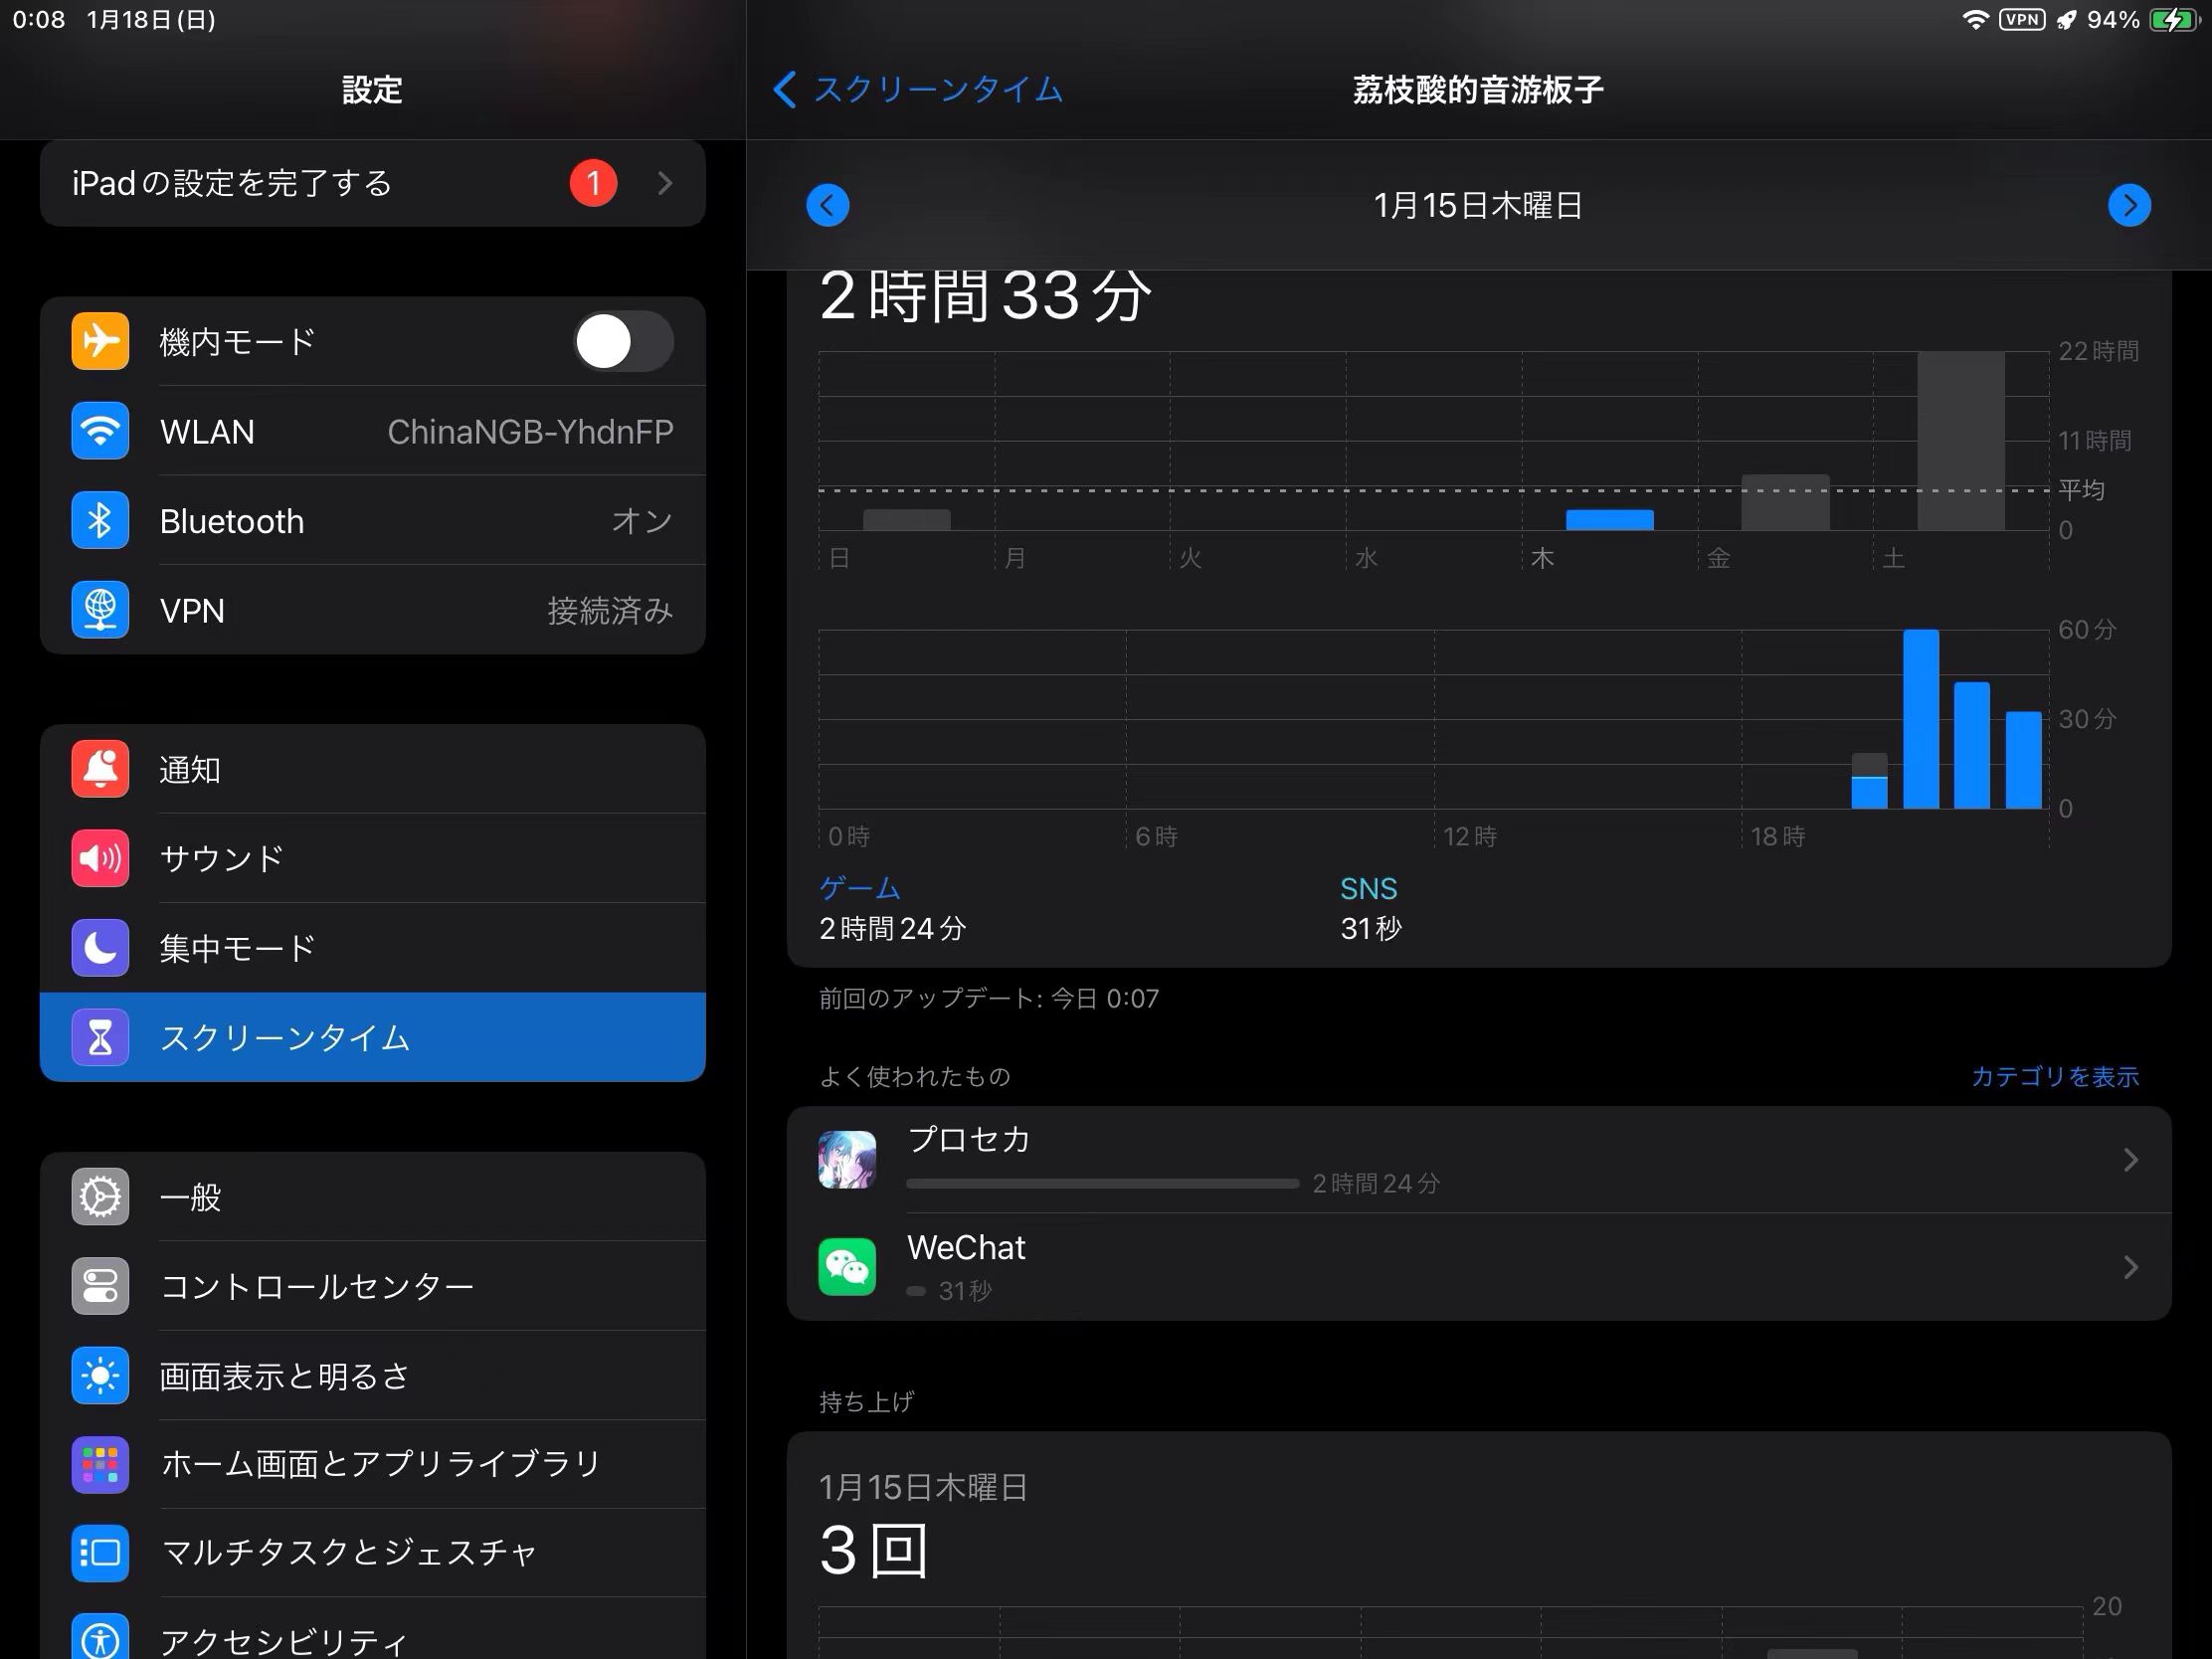Expand WeChat usage details chevron

2130,1267
